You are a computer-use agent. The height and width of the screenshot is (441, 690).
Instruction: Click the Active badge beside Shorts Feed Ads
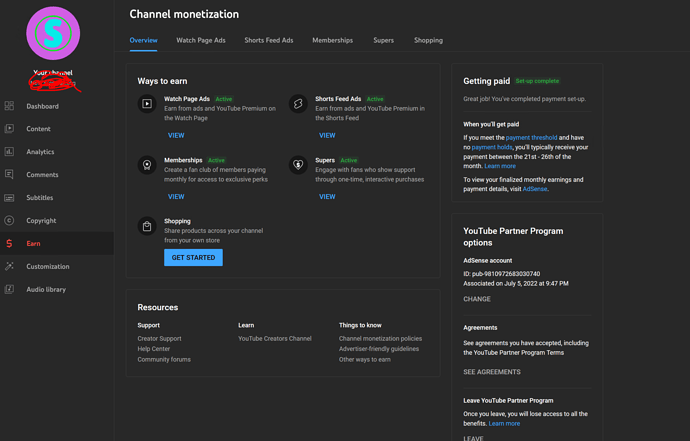375,99
